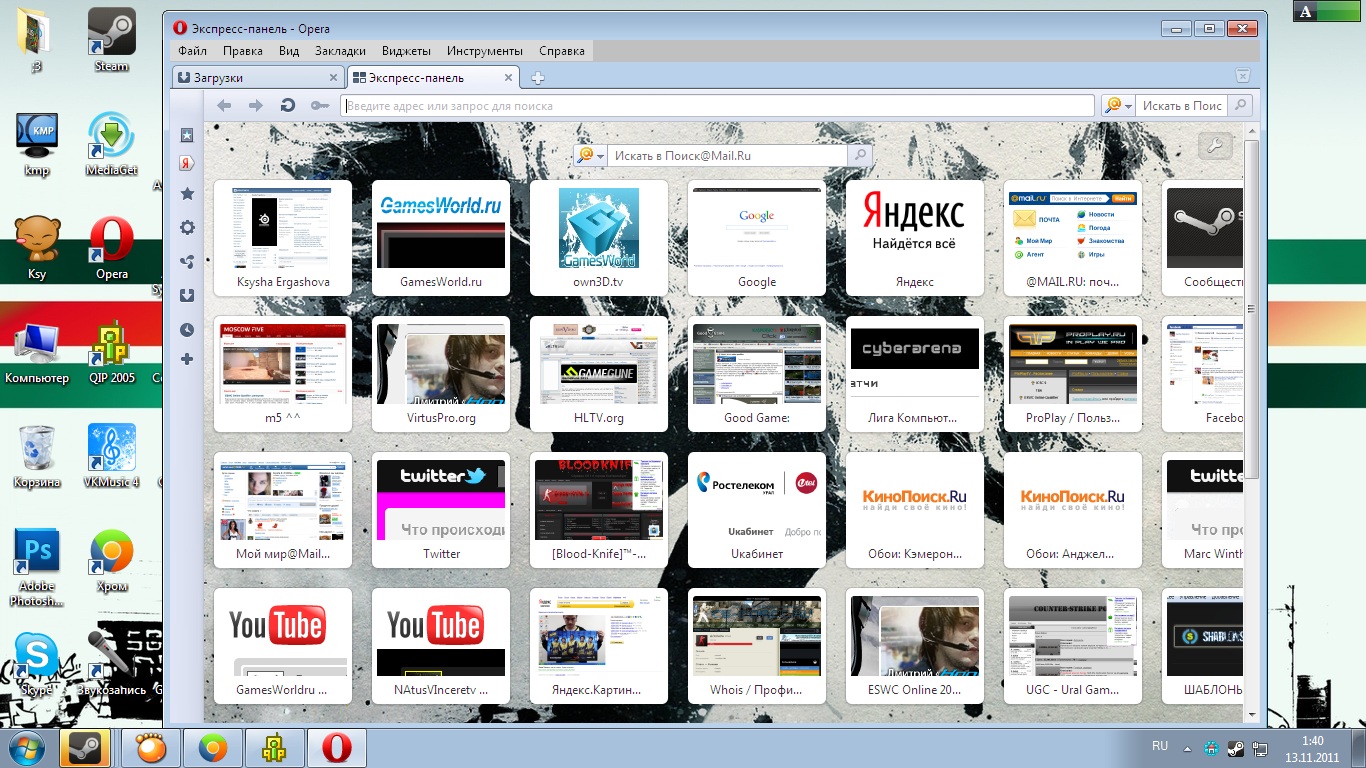Open the Windows Start button

[27, 747]
